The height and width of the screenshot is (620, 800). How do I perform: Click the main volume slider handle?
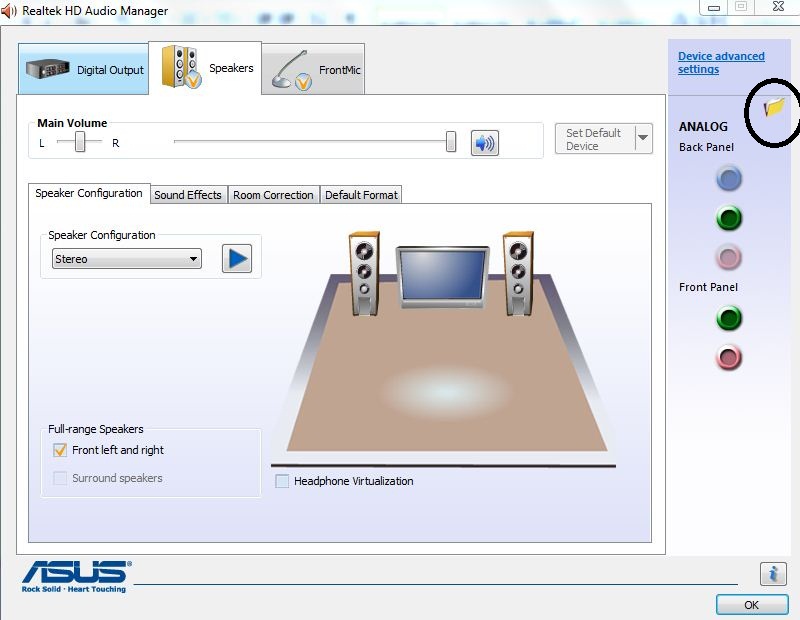(451, 141)
